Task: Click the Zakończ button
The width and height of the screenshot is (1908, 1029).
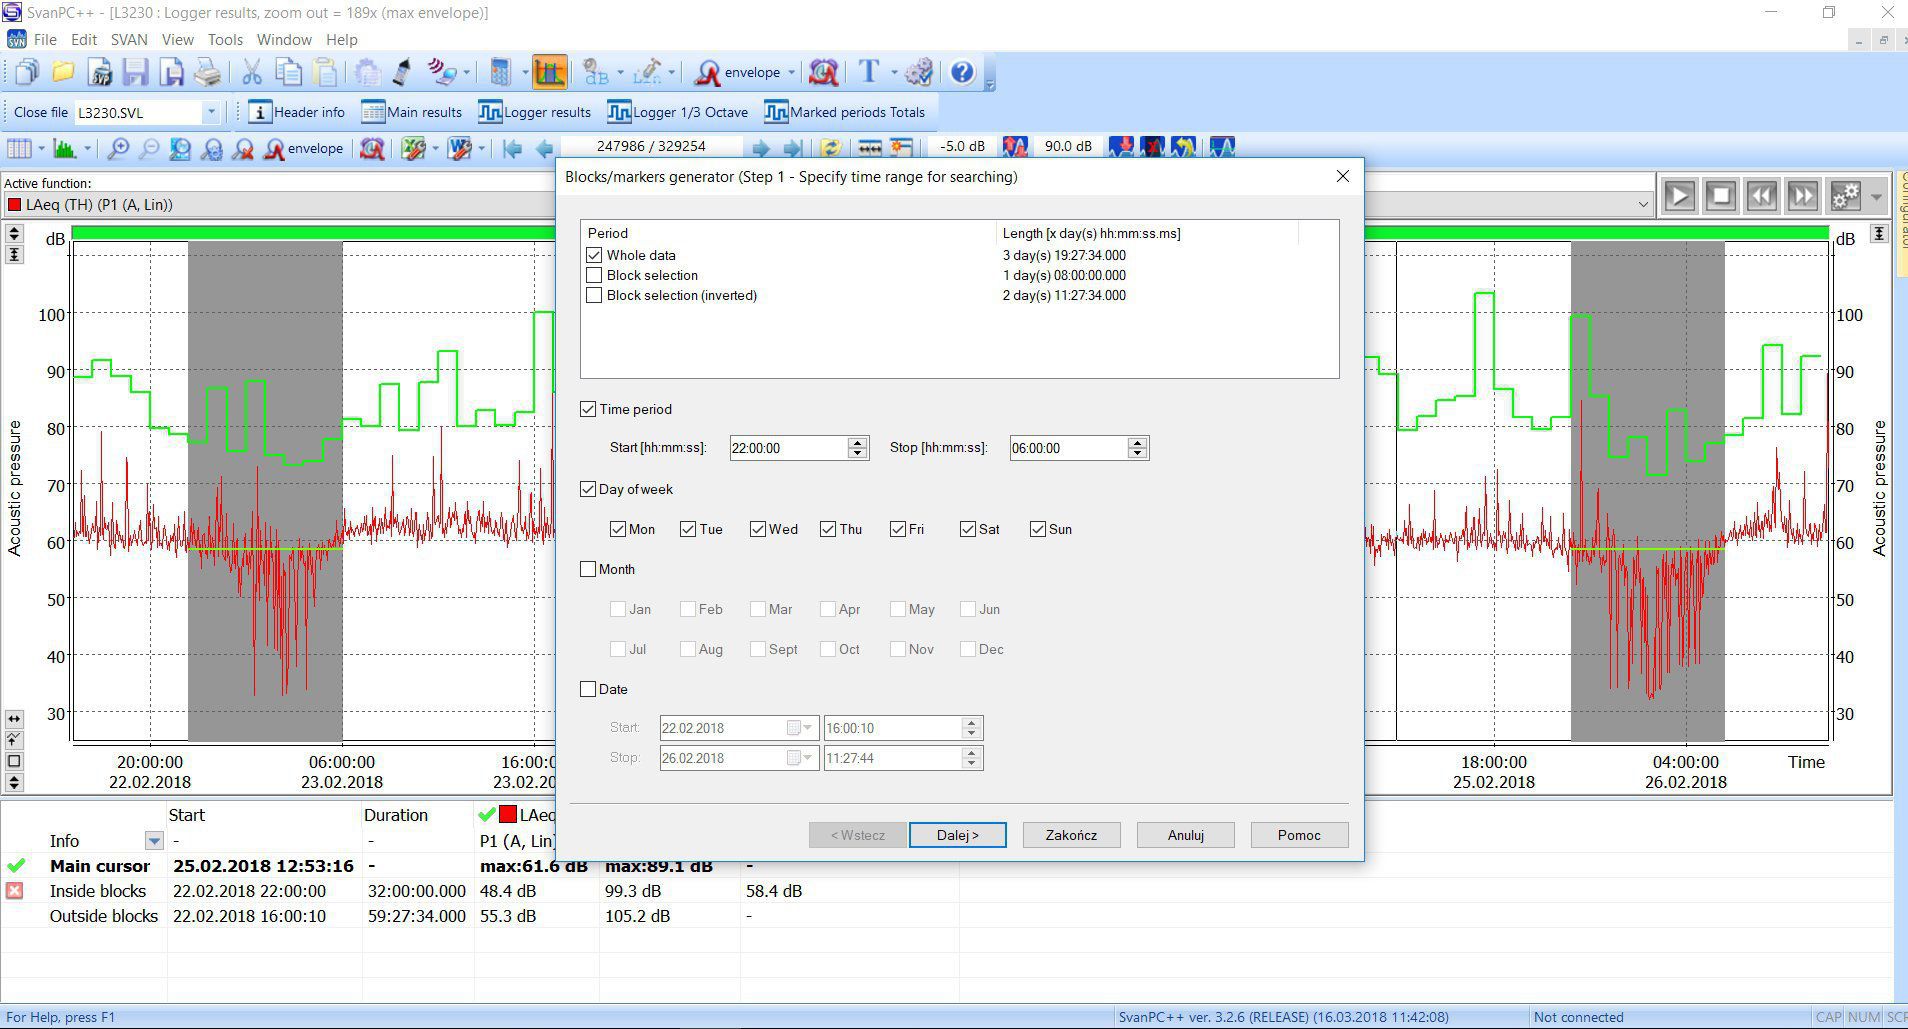Action: click(x=1071, y=835)
